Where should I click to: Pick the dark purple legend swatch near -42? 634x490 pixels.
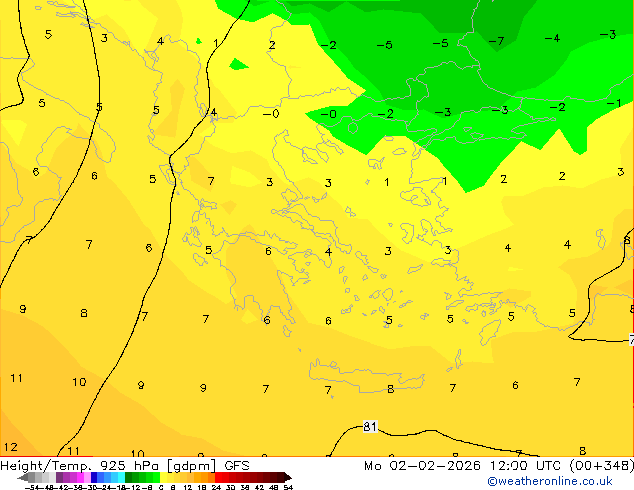coord(59,477)
